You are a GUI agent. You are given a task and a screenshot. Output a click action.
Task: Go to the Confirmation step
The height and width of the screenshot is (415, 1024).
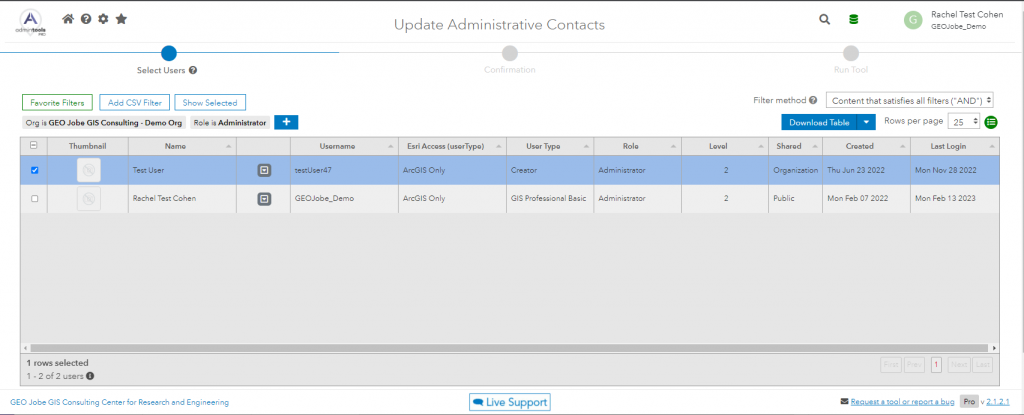click(510, 54)
